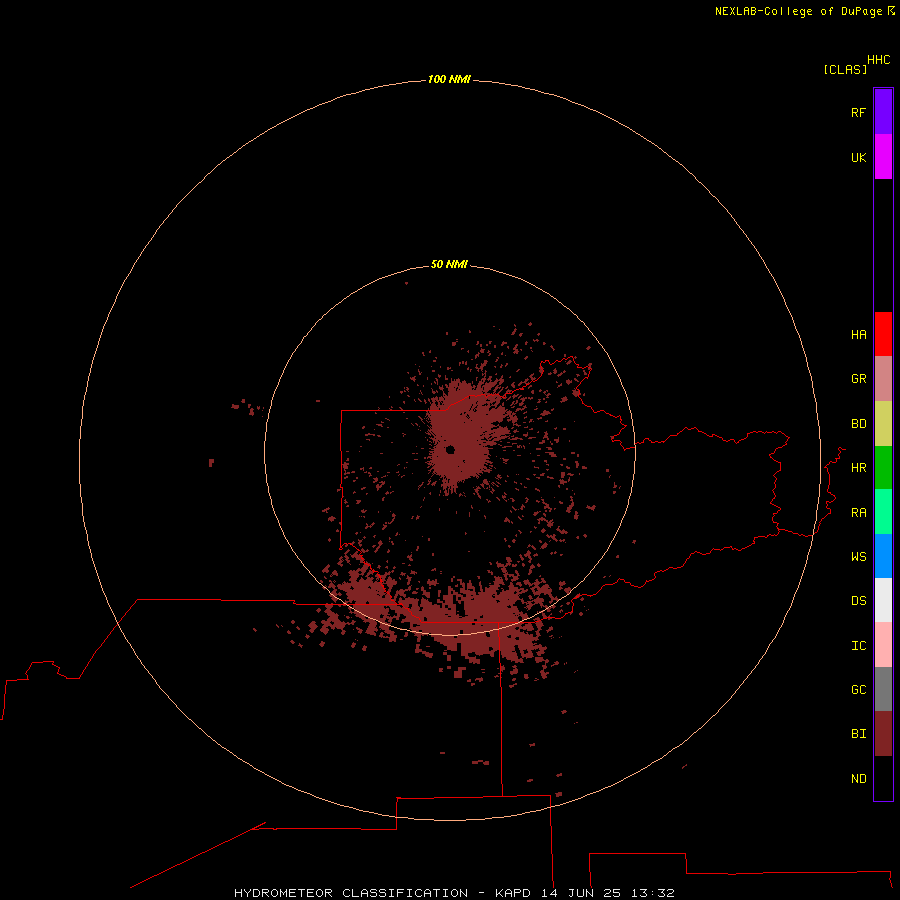The width and height of the screenshot is (900, 900).
Task: Click the IC light pink legend swatch
Action: [x=883, y=645]
